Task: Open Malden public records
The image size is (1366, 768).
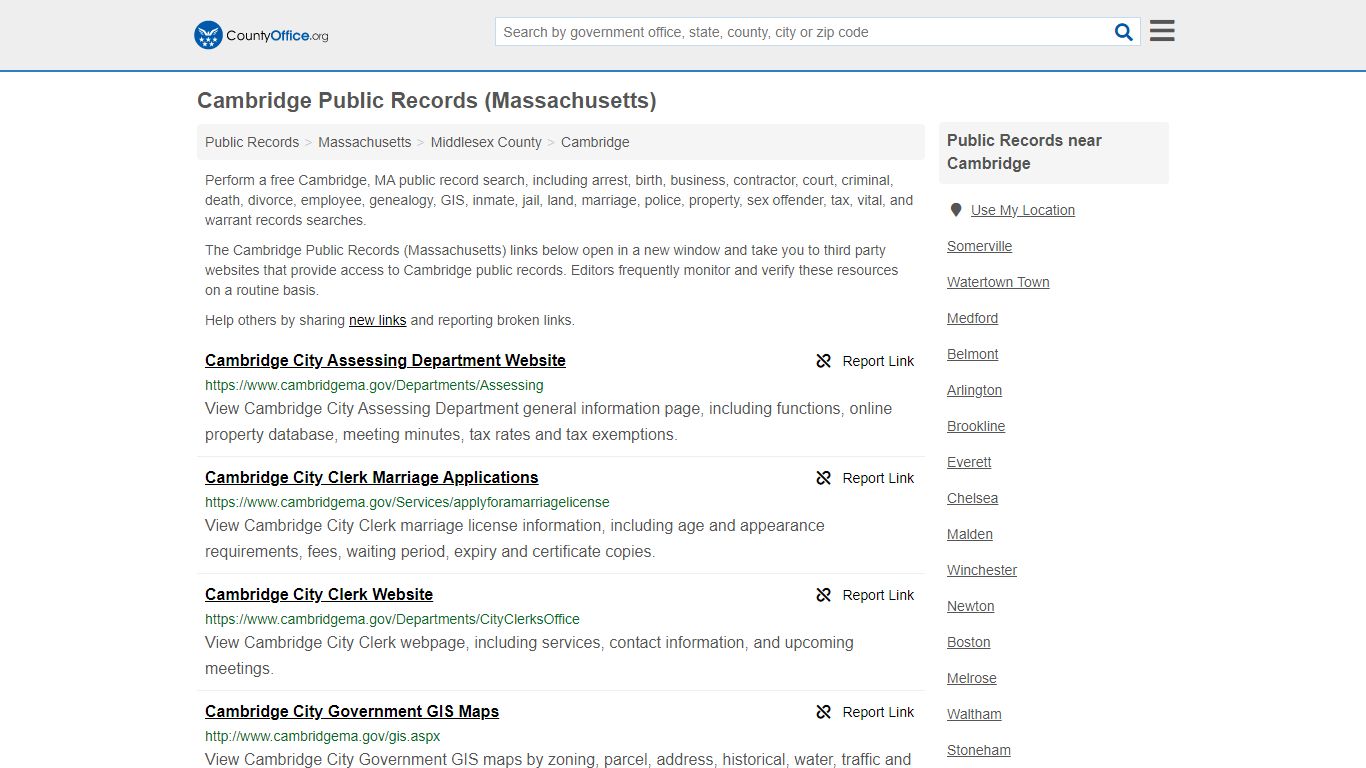Action: 970,534
